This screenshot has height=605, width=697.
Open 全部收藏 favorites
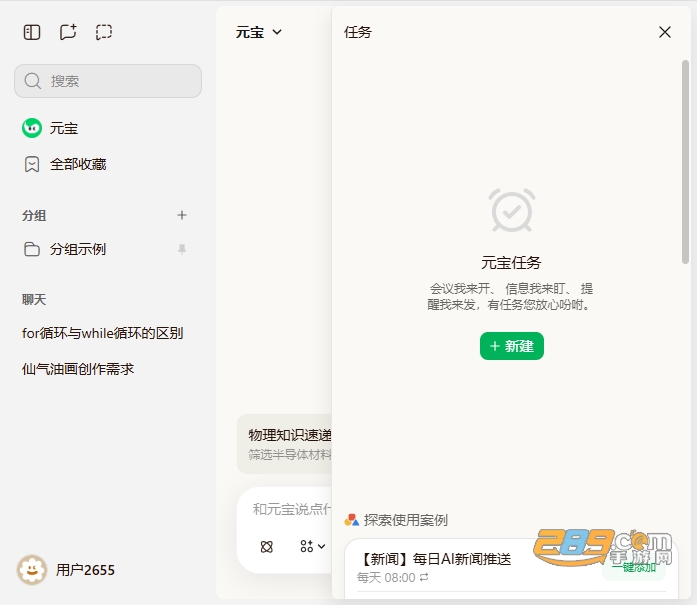coord(108,164)
